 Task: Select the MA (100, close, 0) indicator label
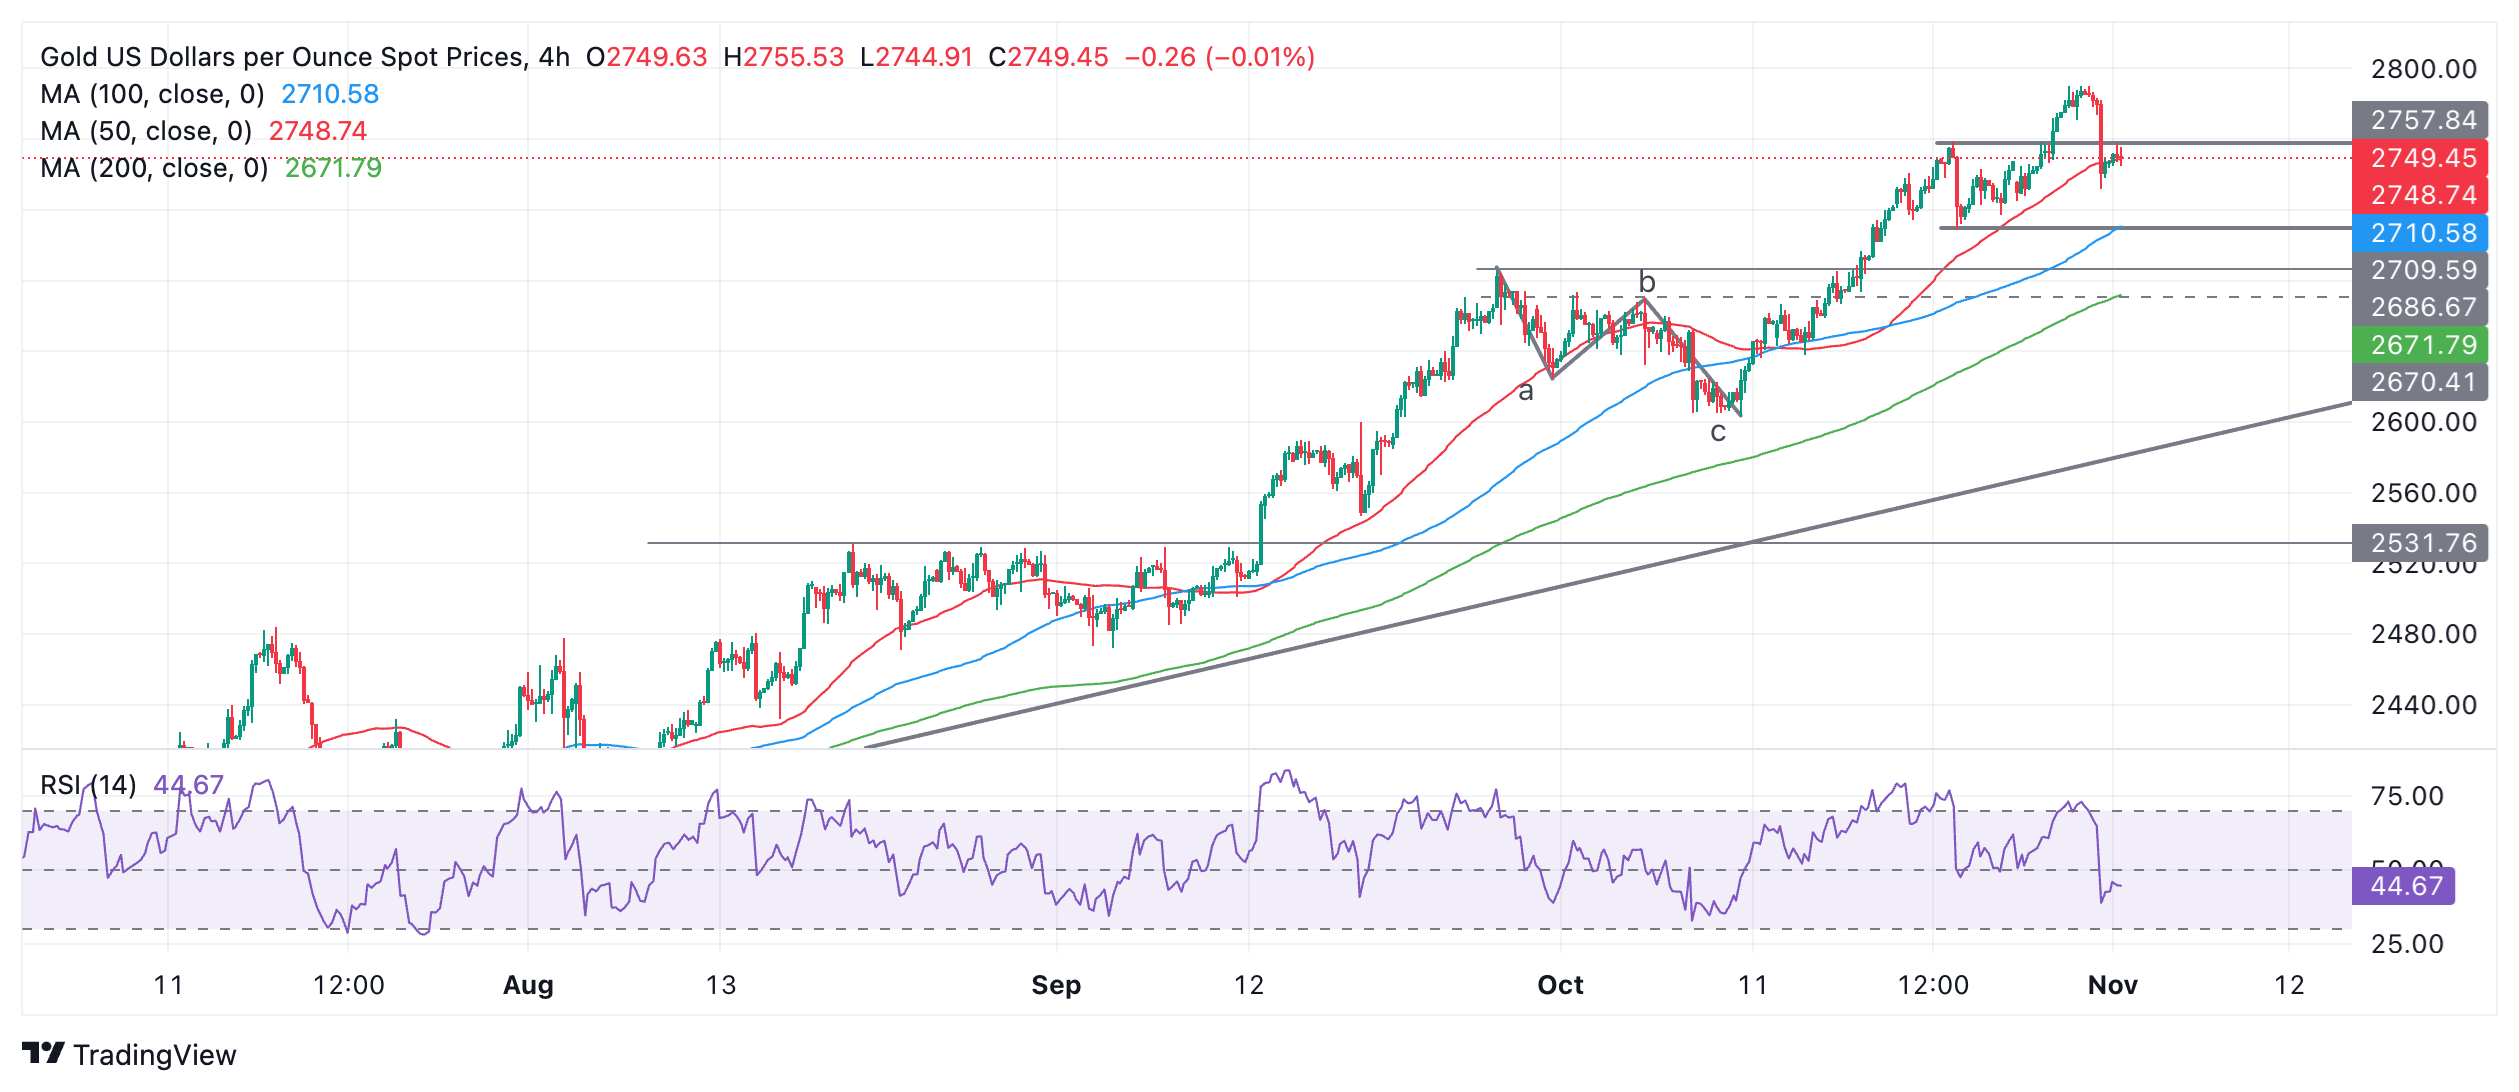coord(152,94)
